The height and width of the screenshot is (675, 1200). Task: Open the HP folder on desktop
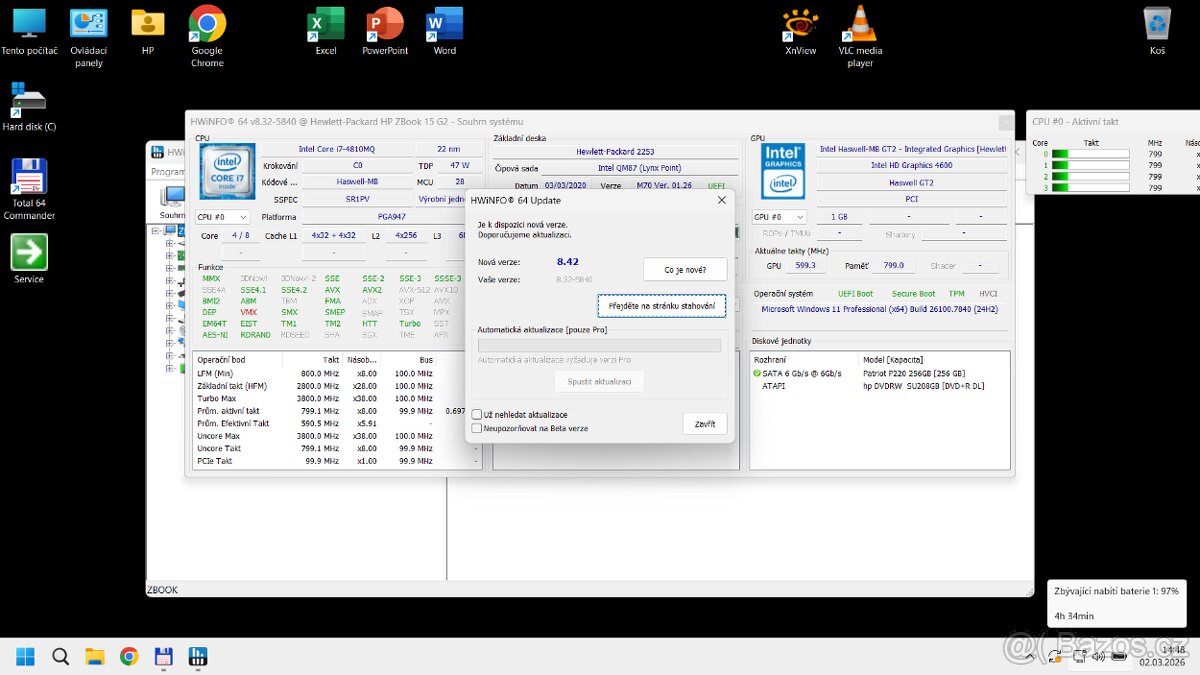point(148,31)
